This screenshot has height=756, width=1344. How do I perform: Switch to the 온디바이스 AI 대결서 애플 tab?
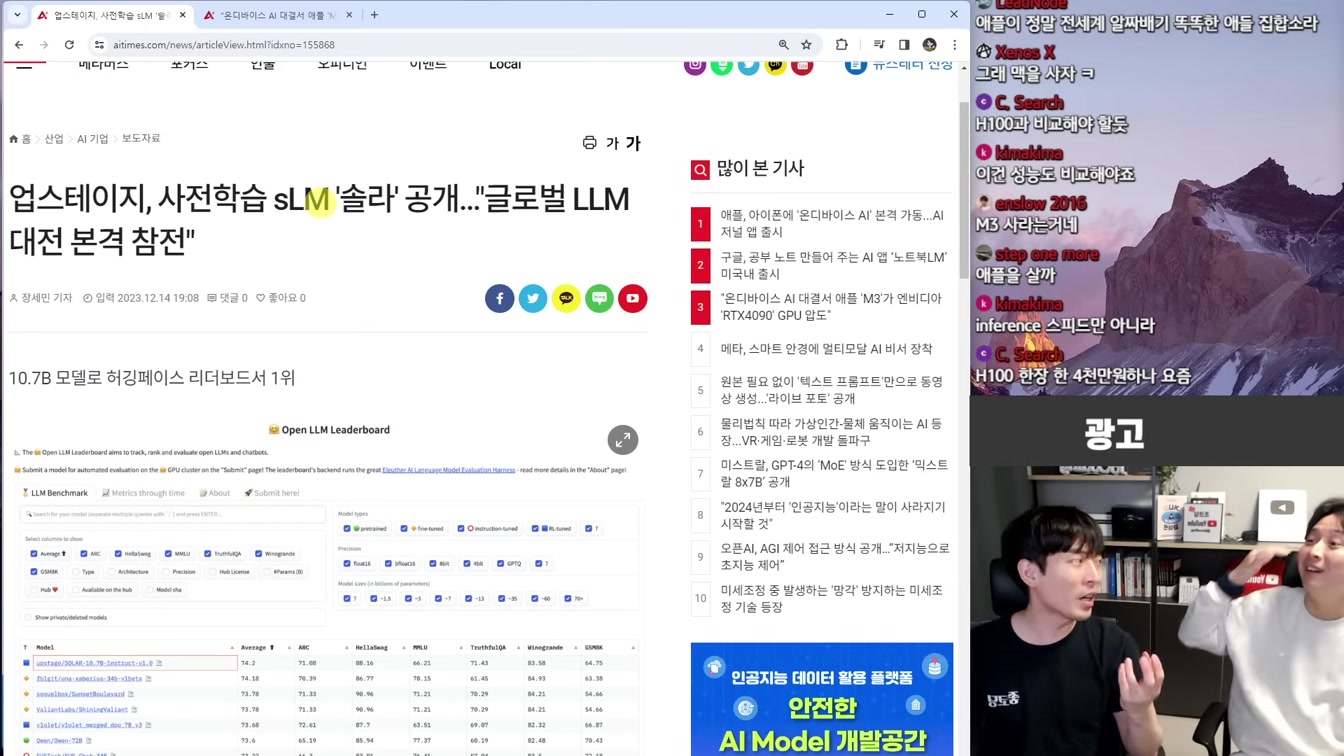pyautogui.click(x=277, y=15)
